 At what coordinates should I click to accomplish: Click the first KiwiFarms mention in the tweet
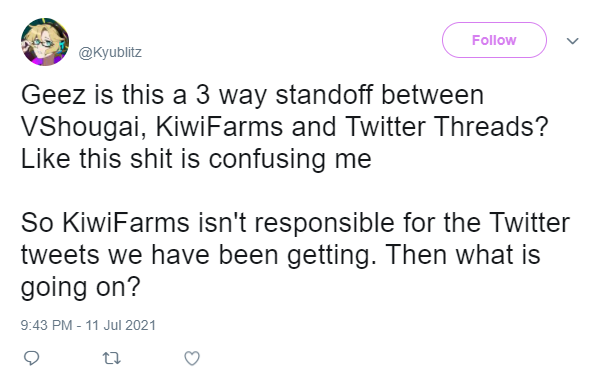219,126
